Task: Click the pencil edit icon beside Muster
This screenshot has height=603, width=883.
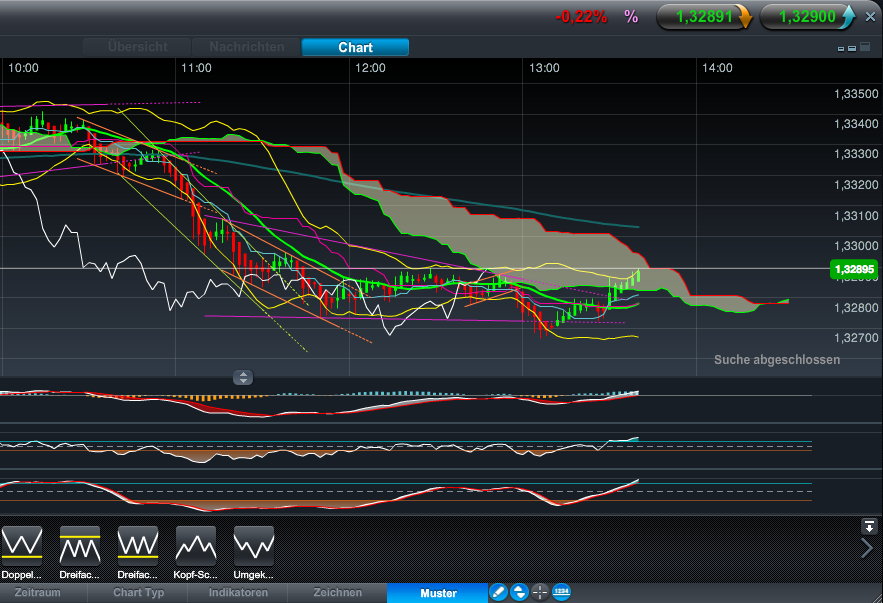Action: 499,592
